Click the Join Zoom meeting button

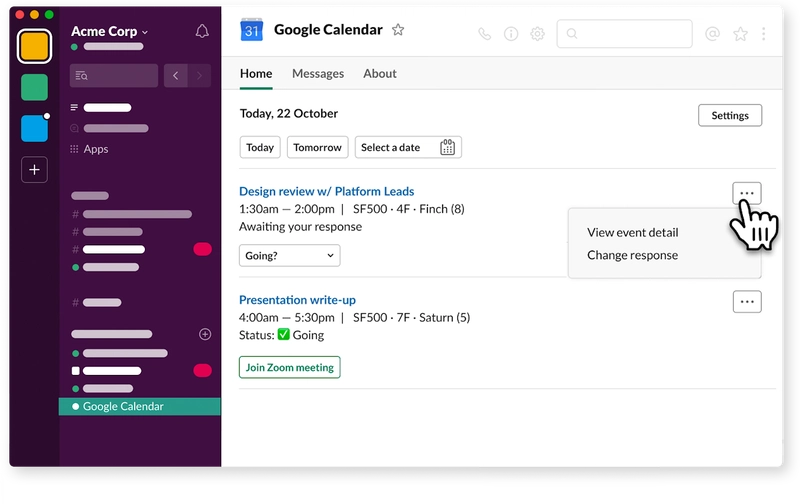[x=289, y=367]
